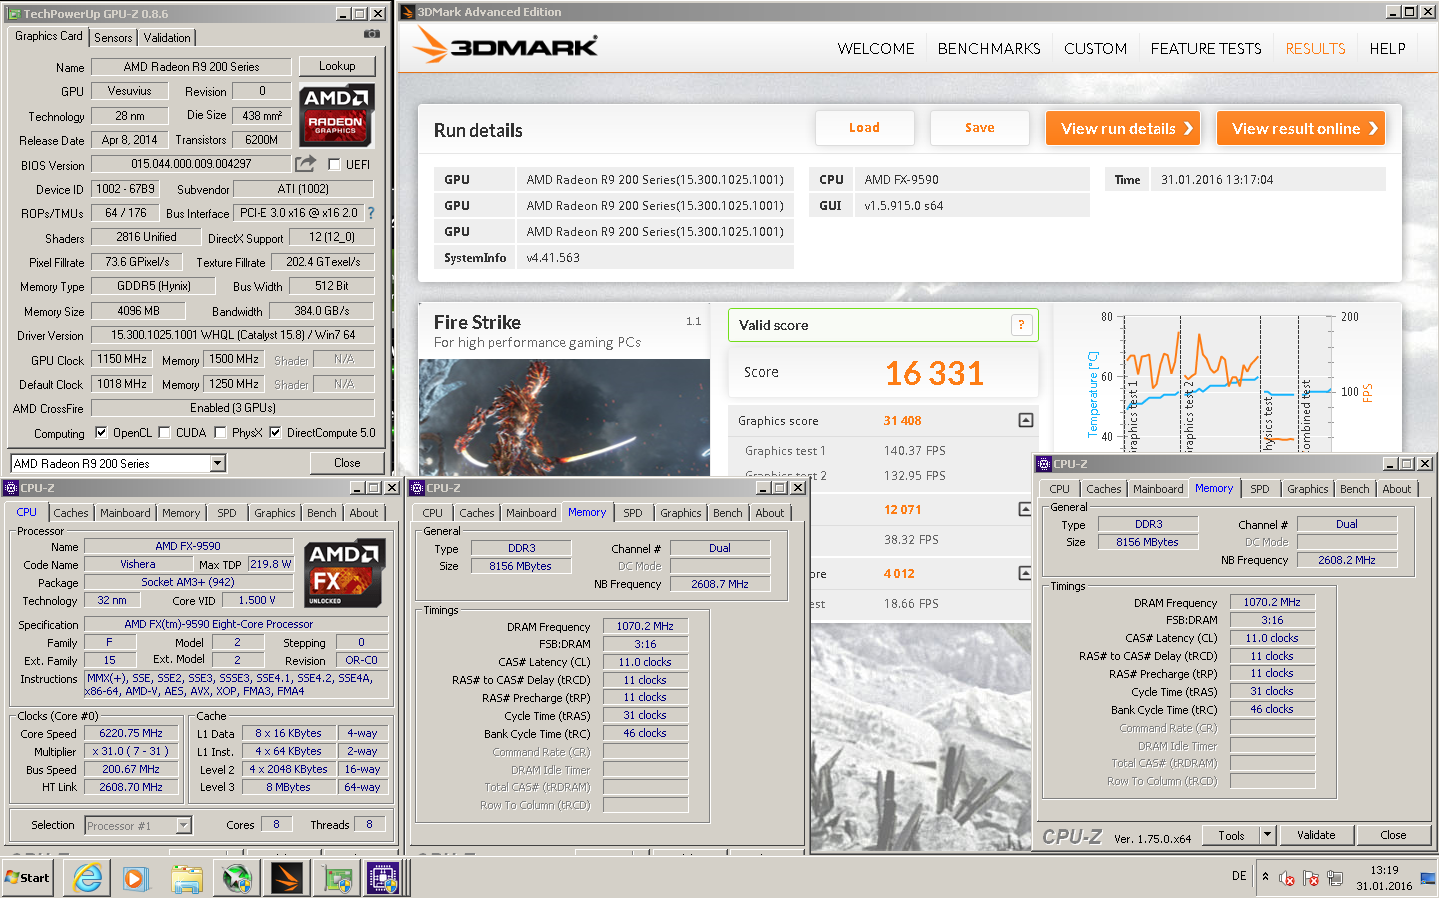
Task: Go to FEATURE TESTS in 3DMark
Action: click(1206, 48)
